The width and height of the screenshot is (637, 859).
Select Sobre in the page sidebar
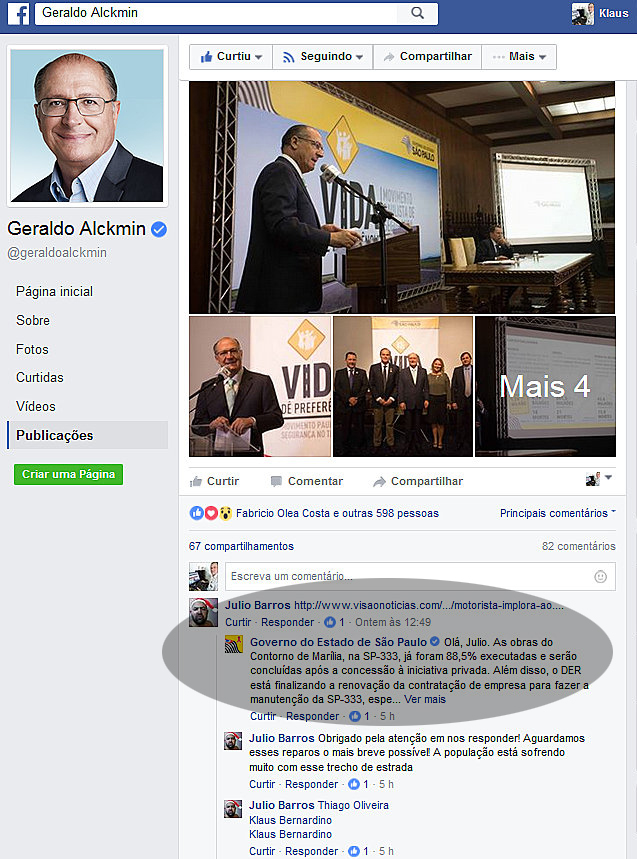tap(33, 320)
